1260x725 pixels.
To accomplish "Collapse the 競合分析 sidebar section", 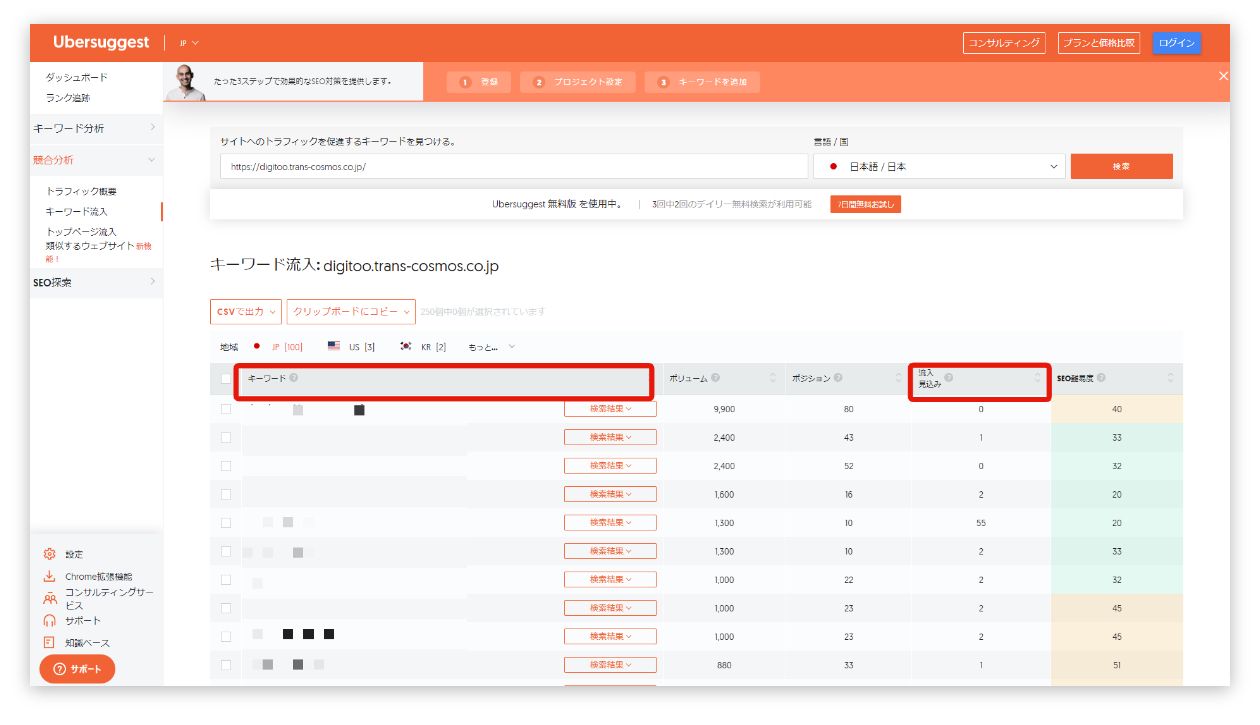I will click(x=96, y=160).
